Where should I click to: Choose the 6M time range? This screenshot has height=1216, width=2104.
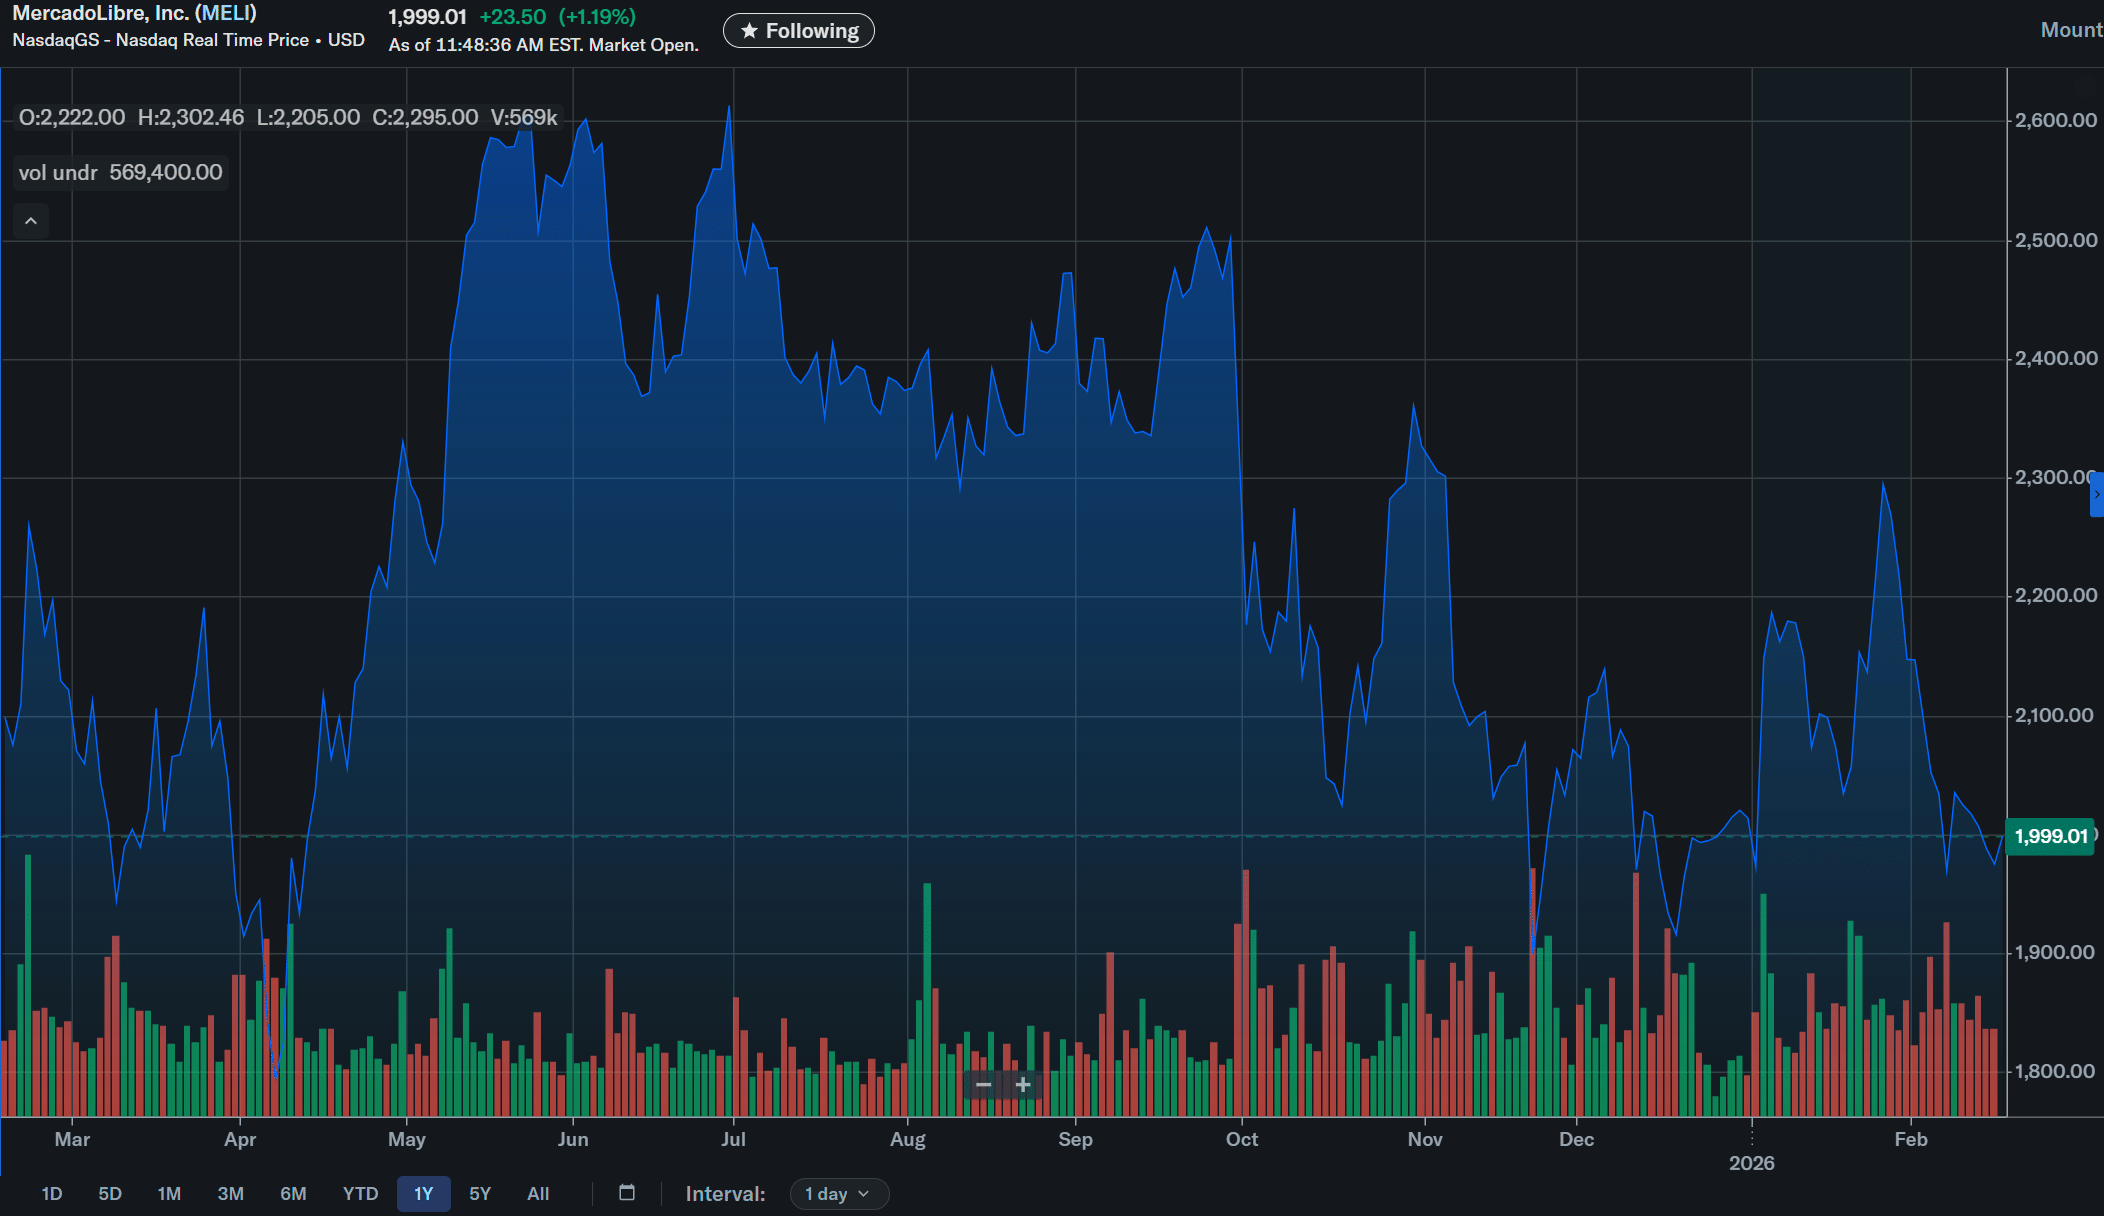293,1194
